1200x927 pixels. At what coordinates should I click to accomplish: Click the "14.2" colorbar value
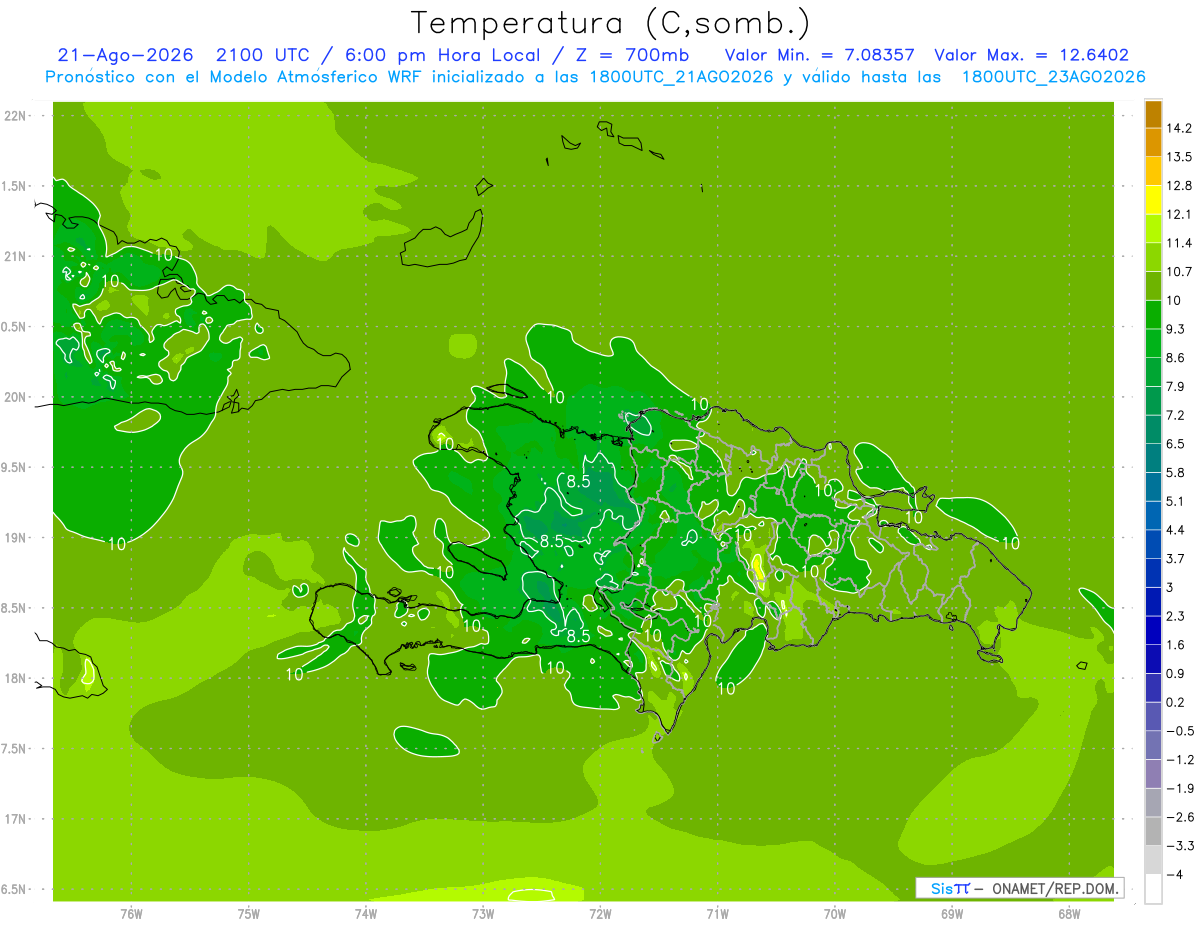point(1178,128)
